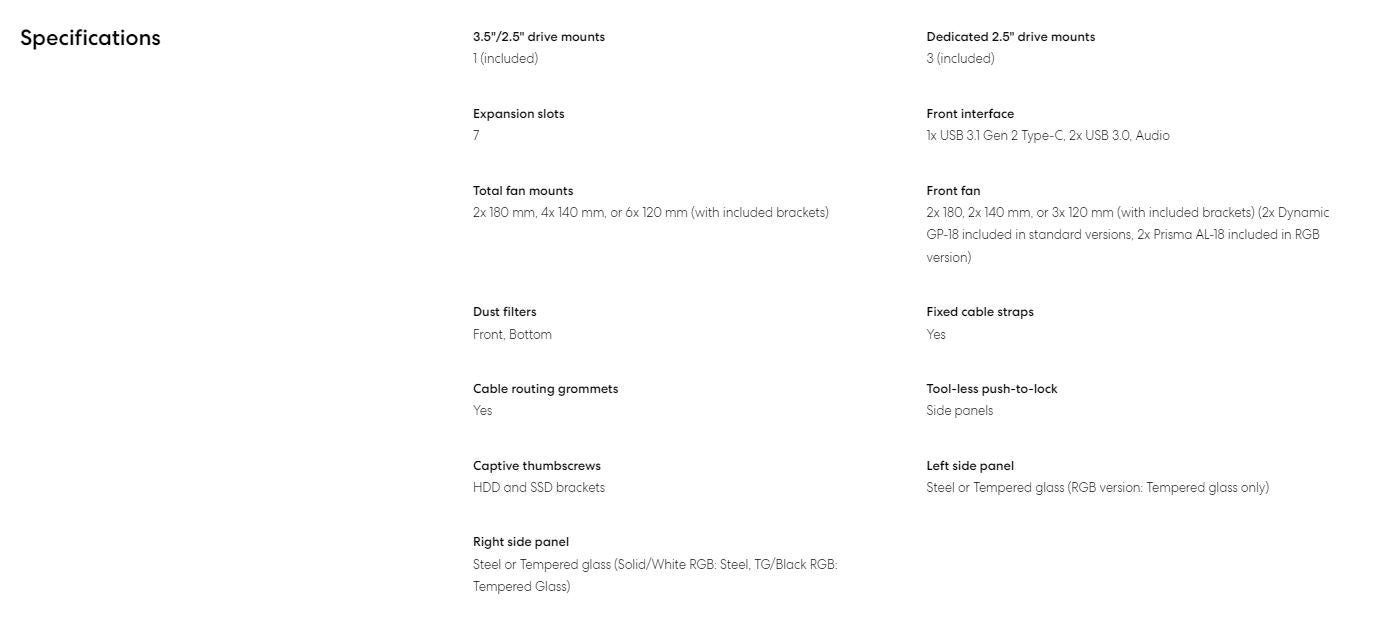Click the Left side panel label

click(969, 466)
